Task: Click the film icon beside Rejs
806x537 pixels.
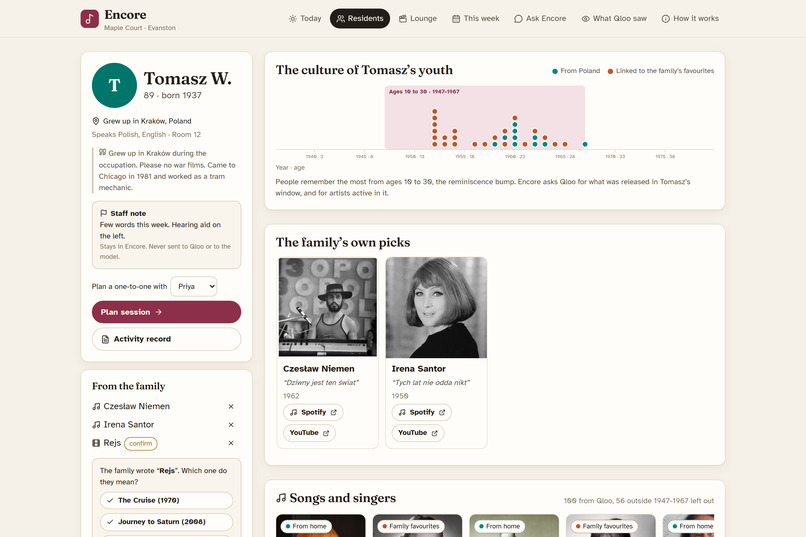Action: click(x=96, y=443)
